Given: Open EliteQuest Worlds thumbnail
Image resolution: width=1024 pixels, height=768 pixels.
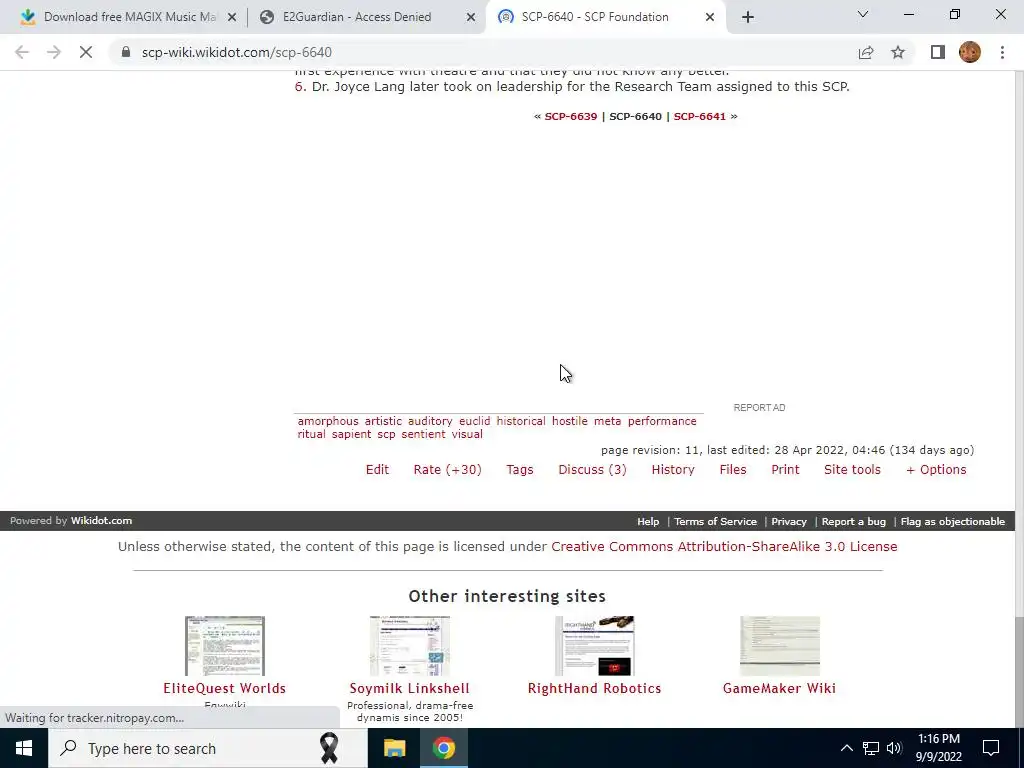Looking at the screenshot, I should [x=225, y=646].
